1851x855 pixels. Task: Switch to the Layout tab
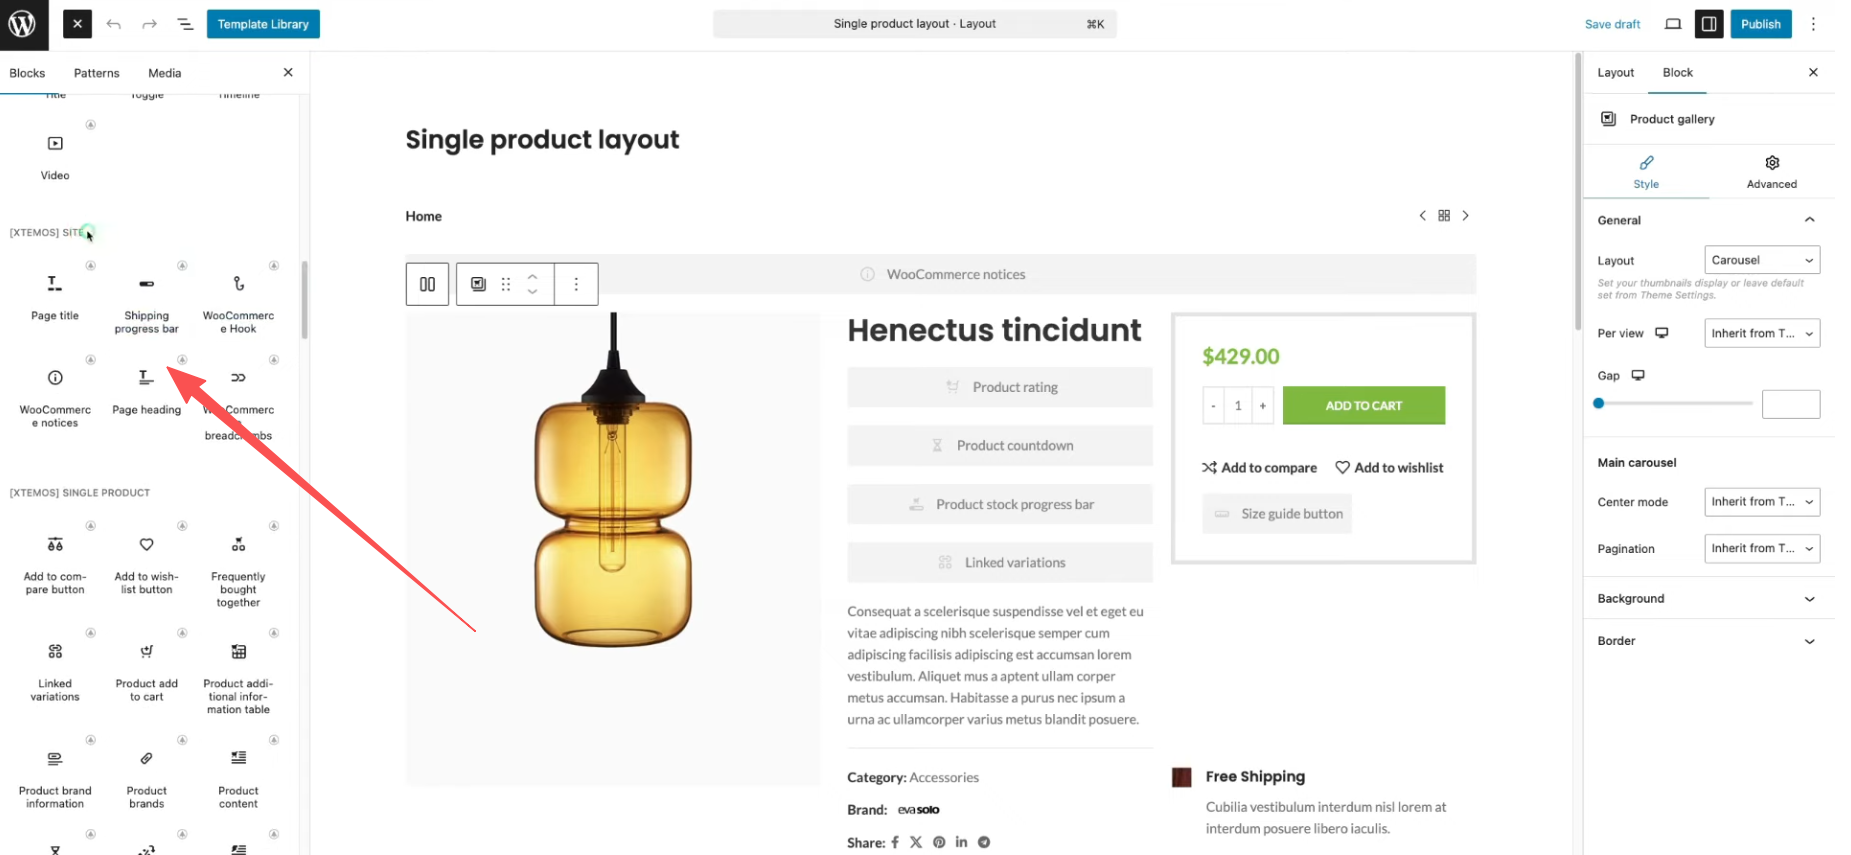point(1615,73)
